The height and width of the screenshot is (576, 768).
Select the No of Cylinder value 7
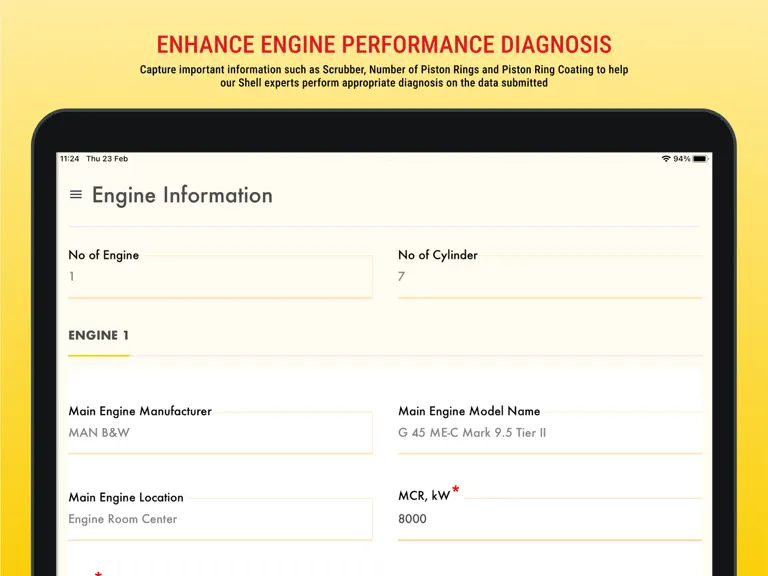(x=401, y=277)
